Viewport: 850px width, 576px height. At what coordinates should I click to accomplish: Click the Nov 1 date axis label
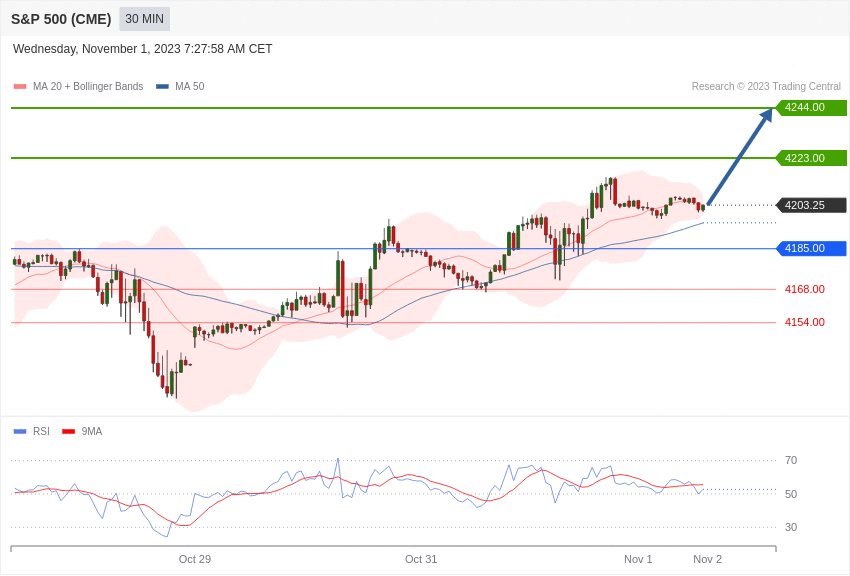[x=638, y=559]
